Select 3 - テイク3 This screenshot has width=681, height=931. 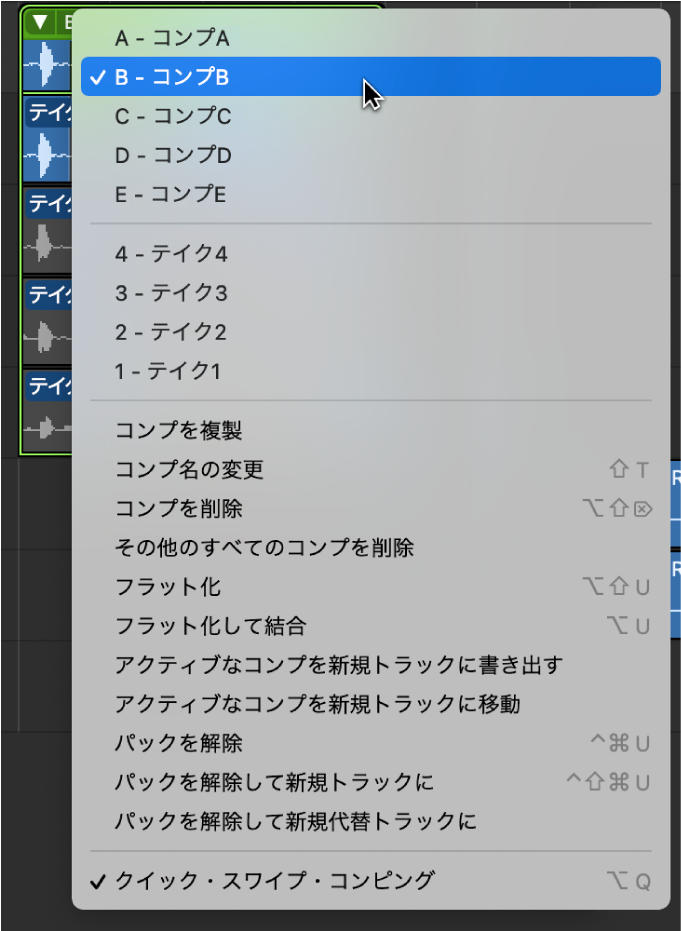coord(370,293)
